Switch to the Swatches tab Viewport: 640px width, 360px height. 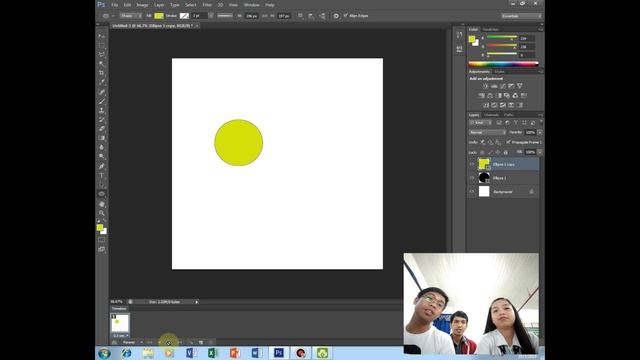point(491,29)
